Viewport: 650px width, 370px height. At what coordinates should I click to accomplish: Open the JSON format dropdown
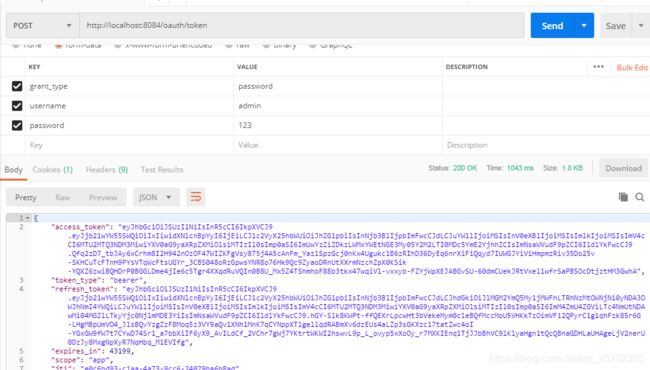(x=156, y=197)
